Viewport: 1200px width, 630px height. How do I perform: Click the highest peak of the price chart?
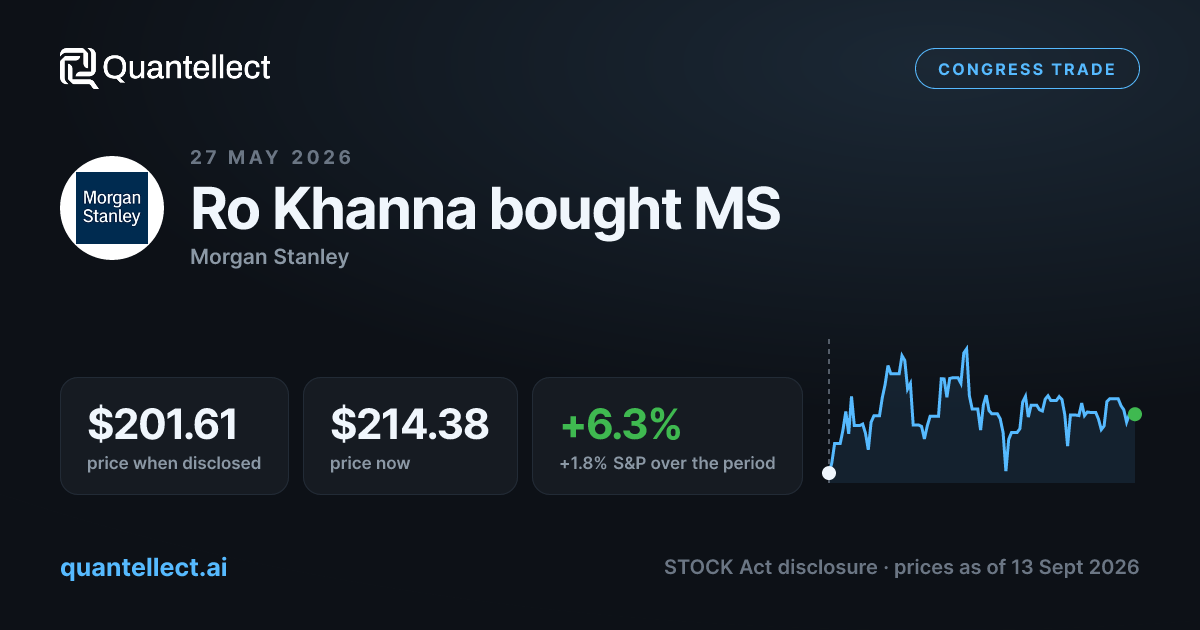(967, 349)
